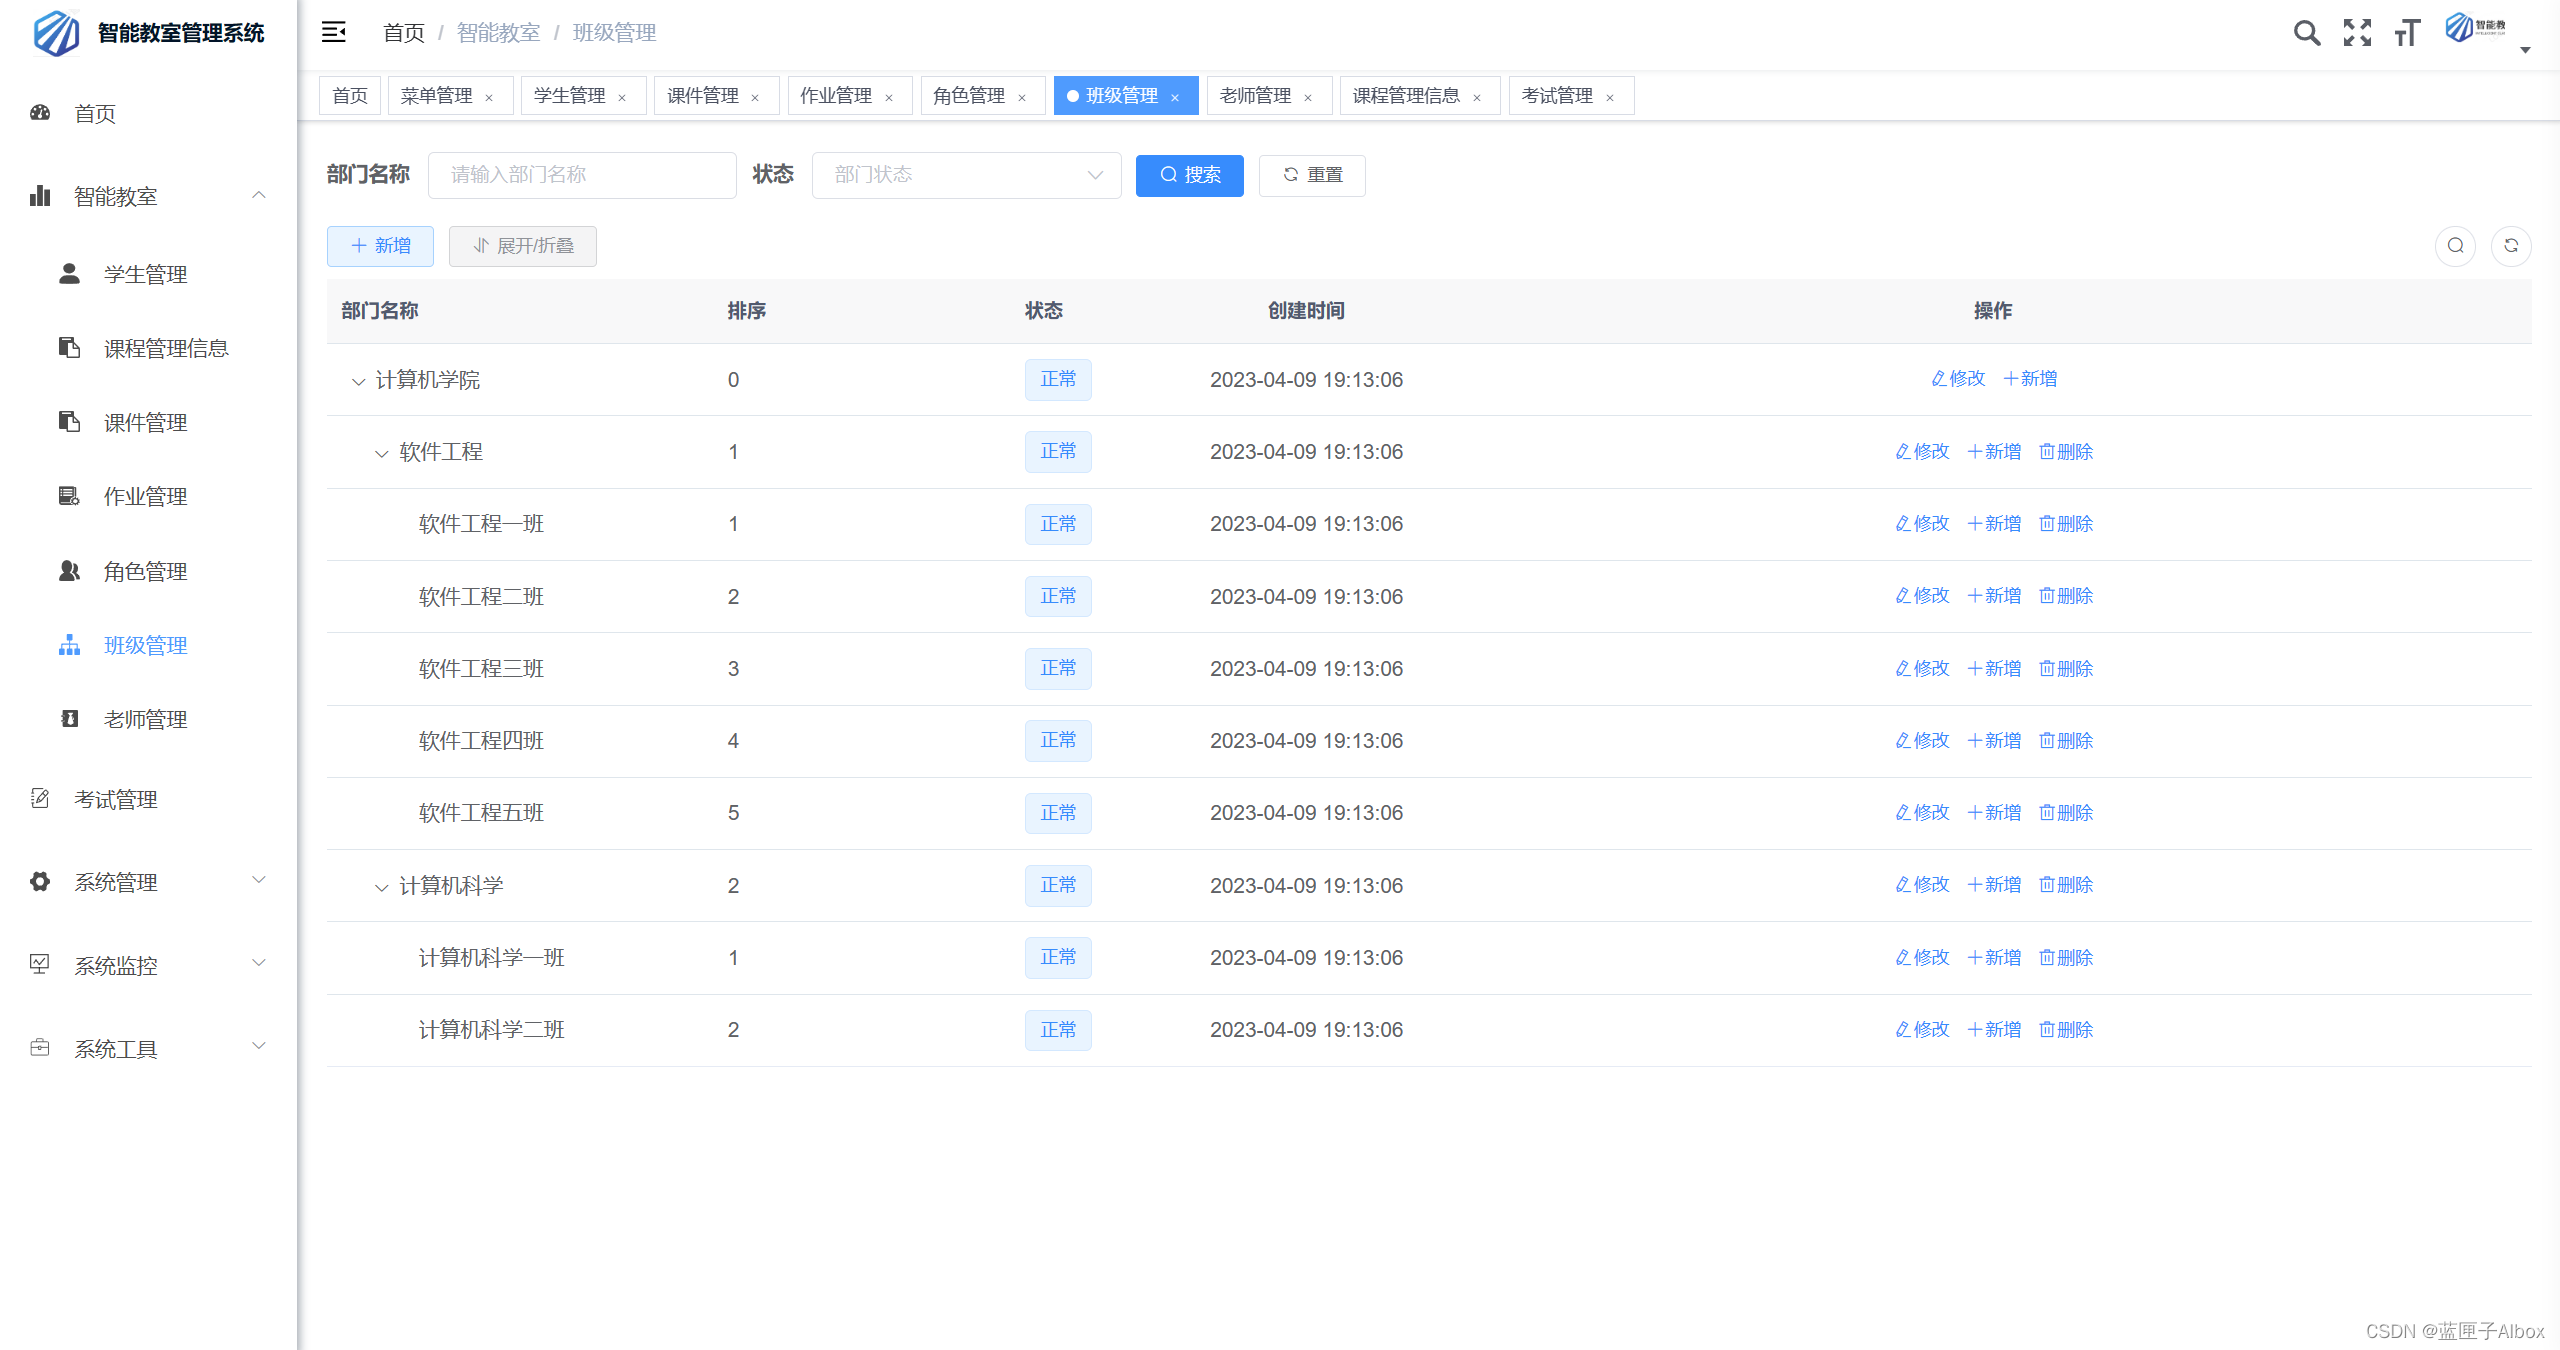Click the document icon for 课件管理

pos(69,421)
